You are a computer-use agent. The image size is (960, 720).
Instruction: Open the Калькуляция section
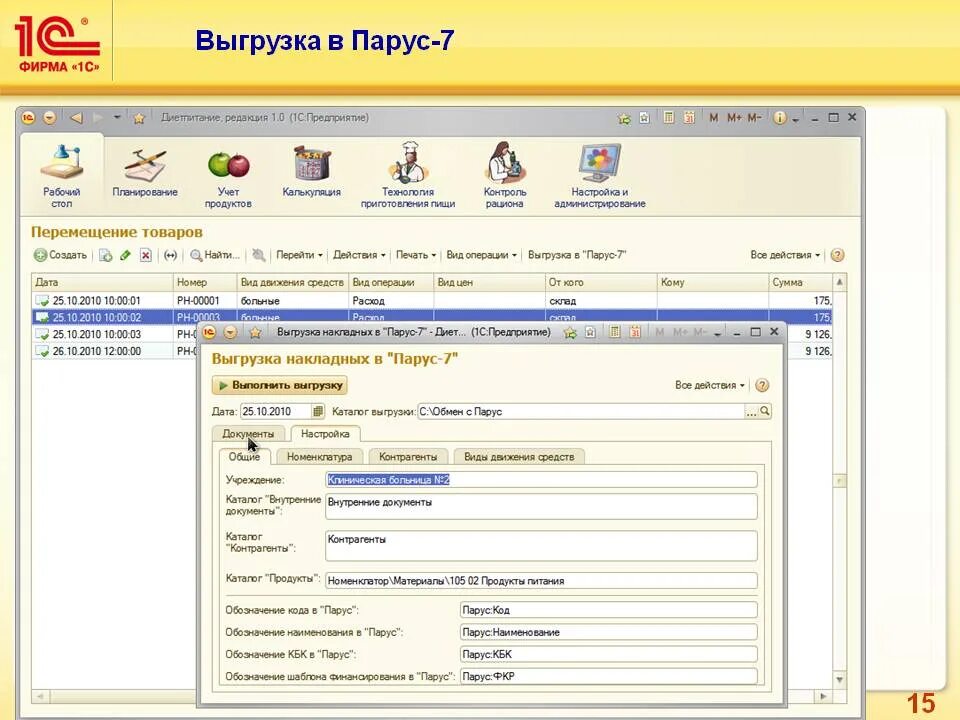click(312, 172)
